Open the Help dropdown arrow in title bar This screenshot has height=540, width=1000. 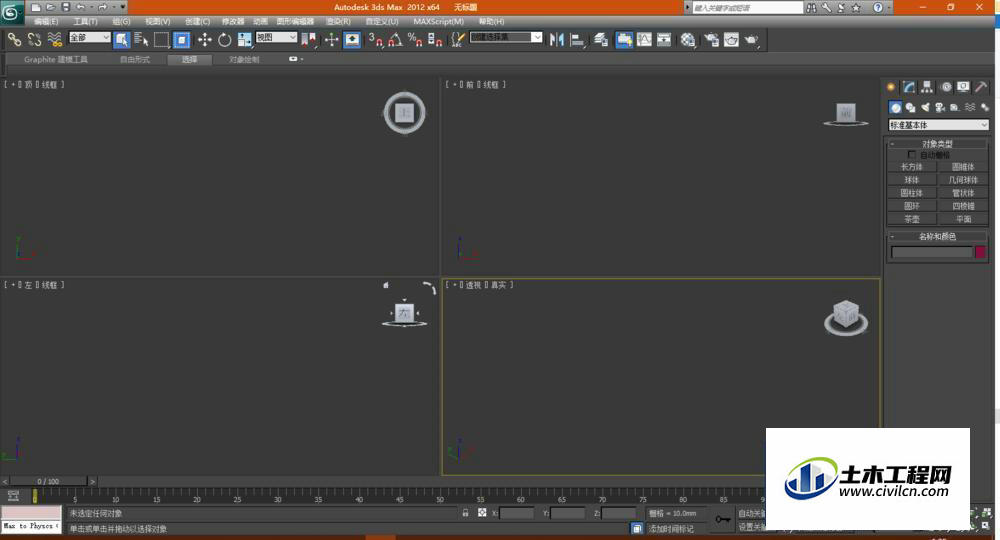pos(888,8)
